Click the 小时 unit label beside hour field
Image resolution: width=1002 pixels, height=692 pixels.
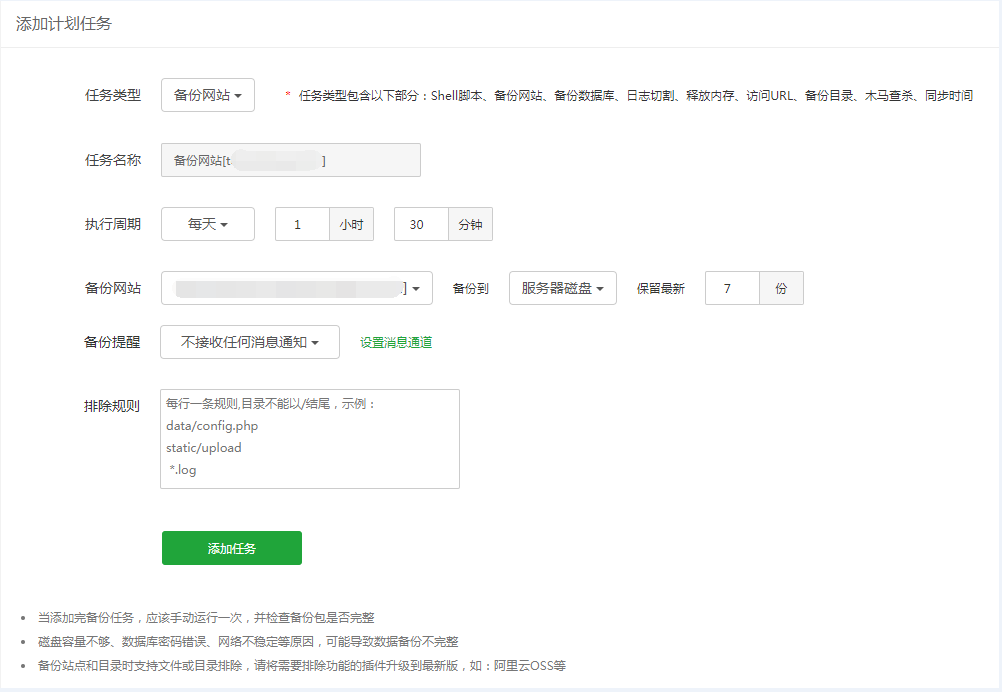click(351, 224)
